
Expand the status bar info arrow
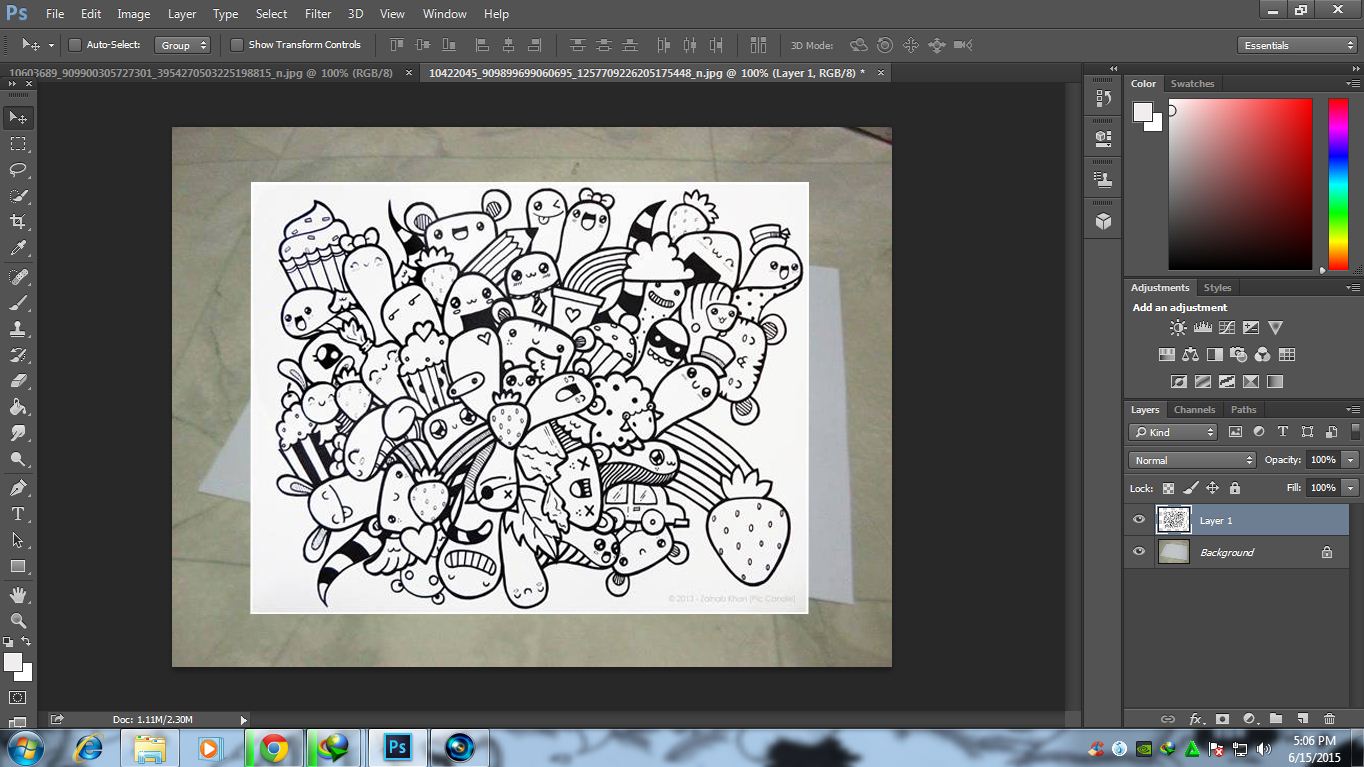tap(243, 720)
